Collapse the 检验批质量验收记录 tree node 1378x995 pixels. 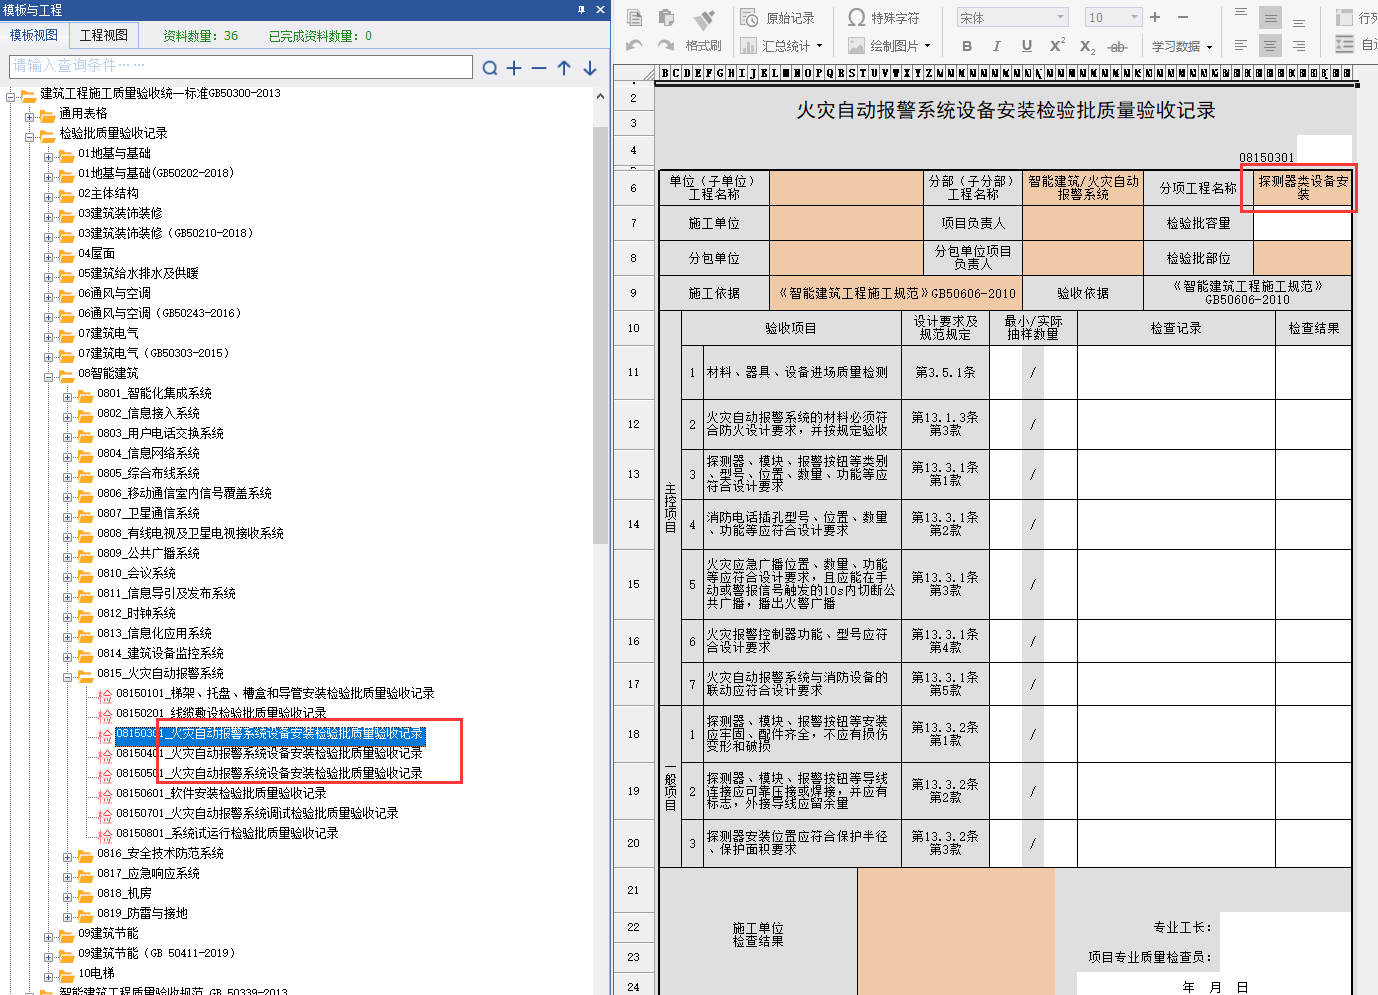(30, 137)
